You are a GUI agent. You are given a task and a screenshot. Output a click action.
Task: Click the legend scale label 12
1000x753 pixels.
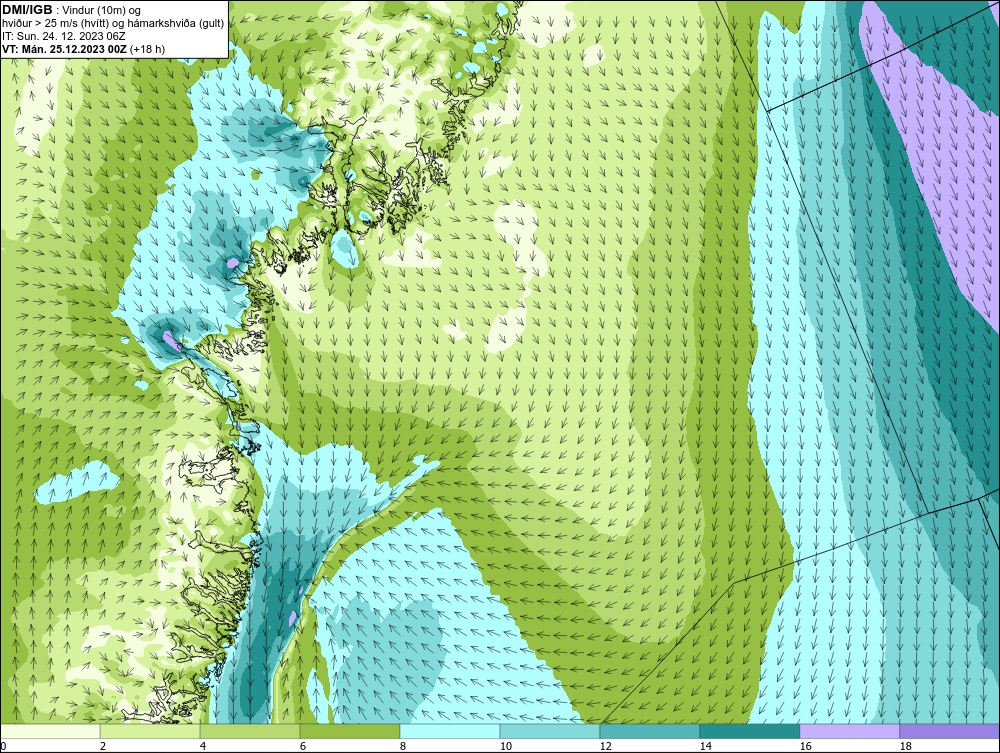tap(605, 746)
